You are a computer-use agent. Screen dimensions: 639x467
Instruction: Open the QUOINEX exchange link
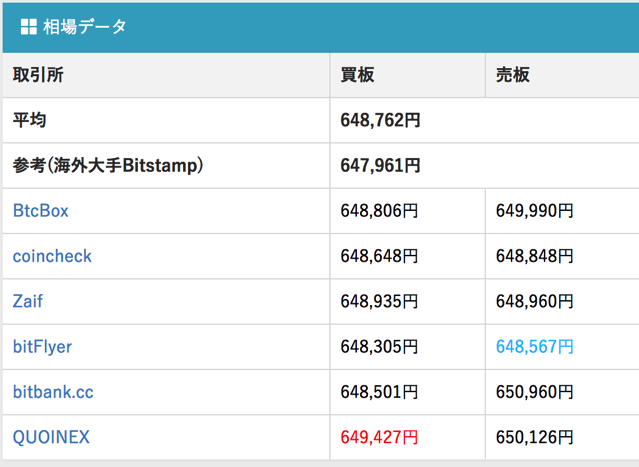(51, 437)
